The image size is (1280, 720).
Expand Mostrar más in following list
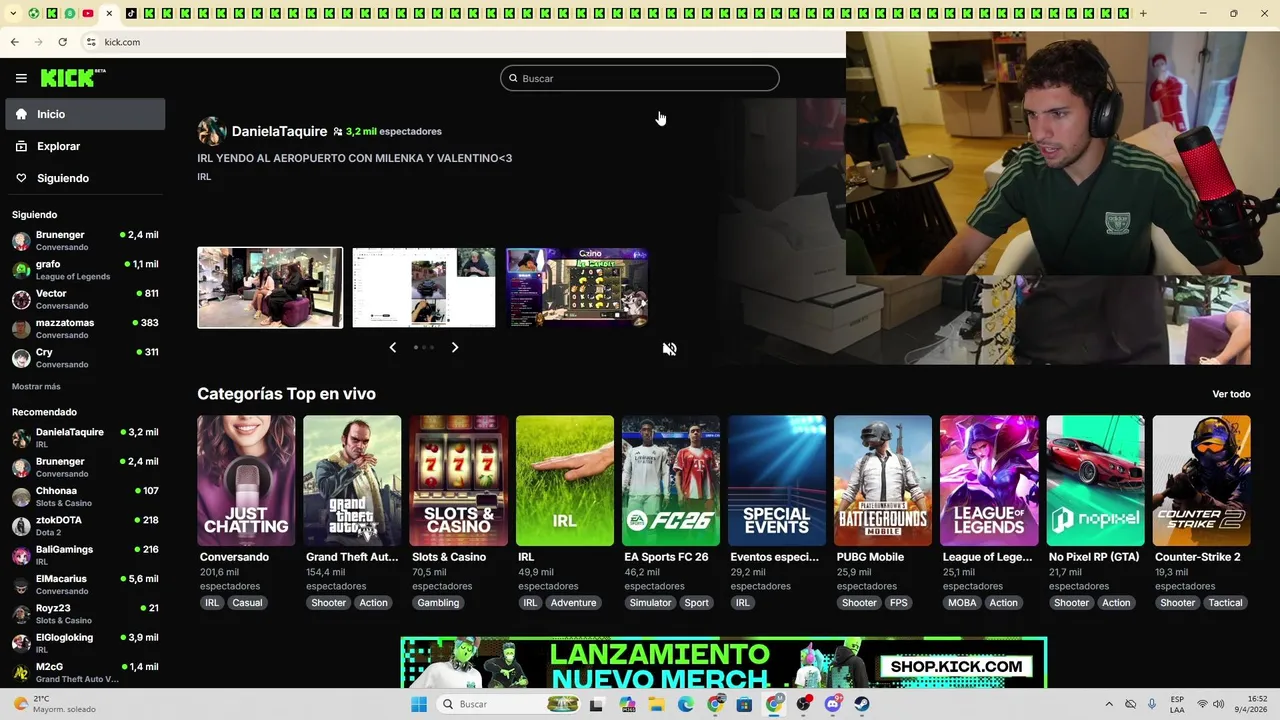36,386
